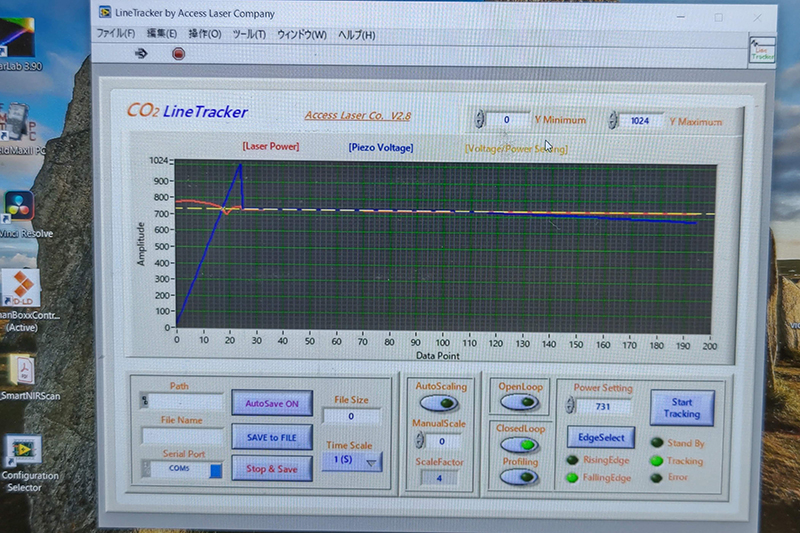Toggle the ClosedLoop switch
800x533 pixels.
[519, 445]
